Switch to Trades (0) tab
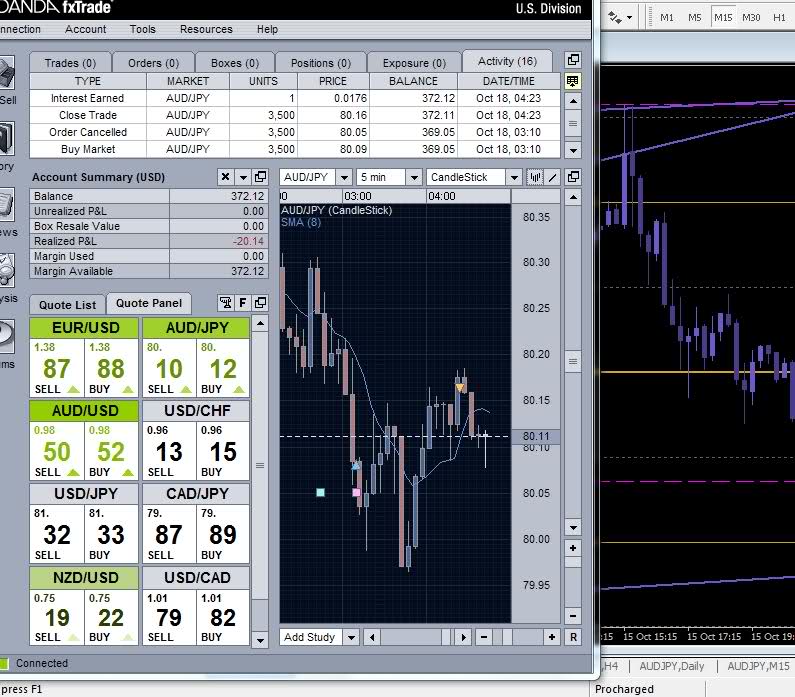This screenshot has height=697, width=795. 70,63
